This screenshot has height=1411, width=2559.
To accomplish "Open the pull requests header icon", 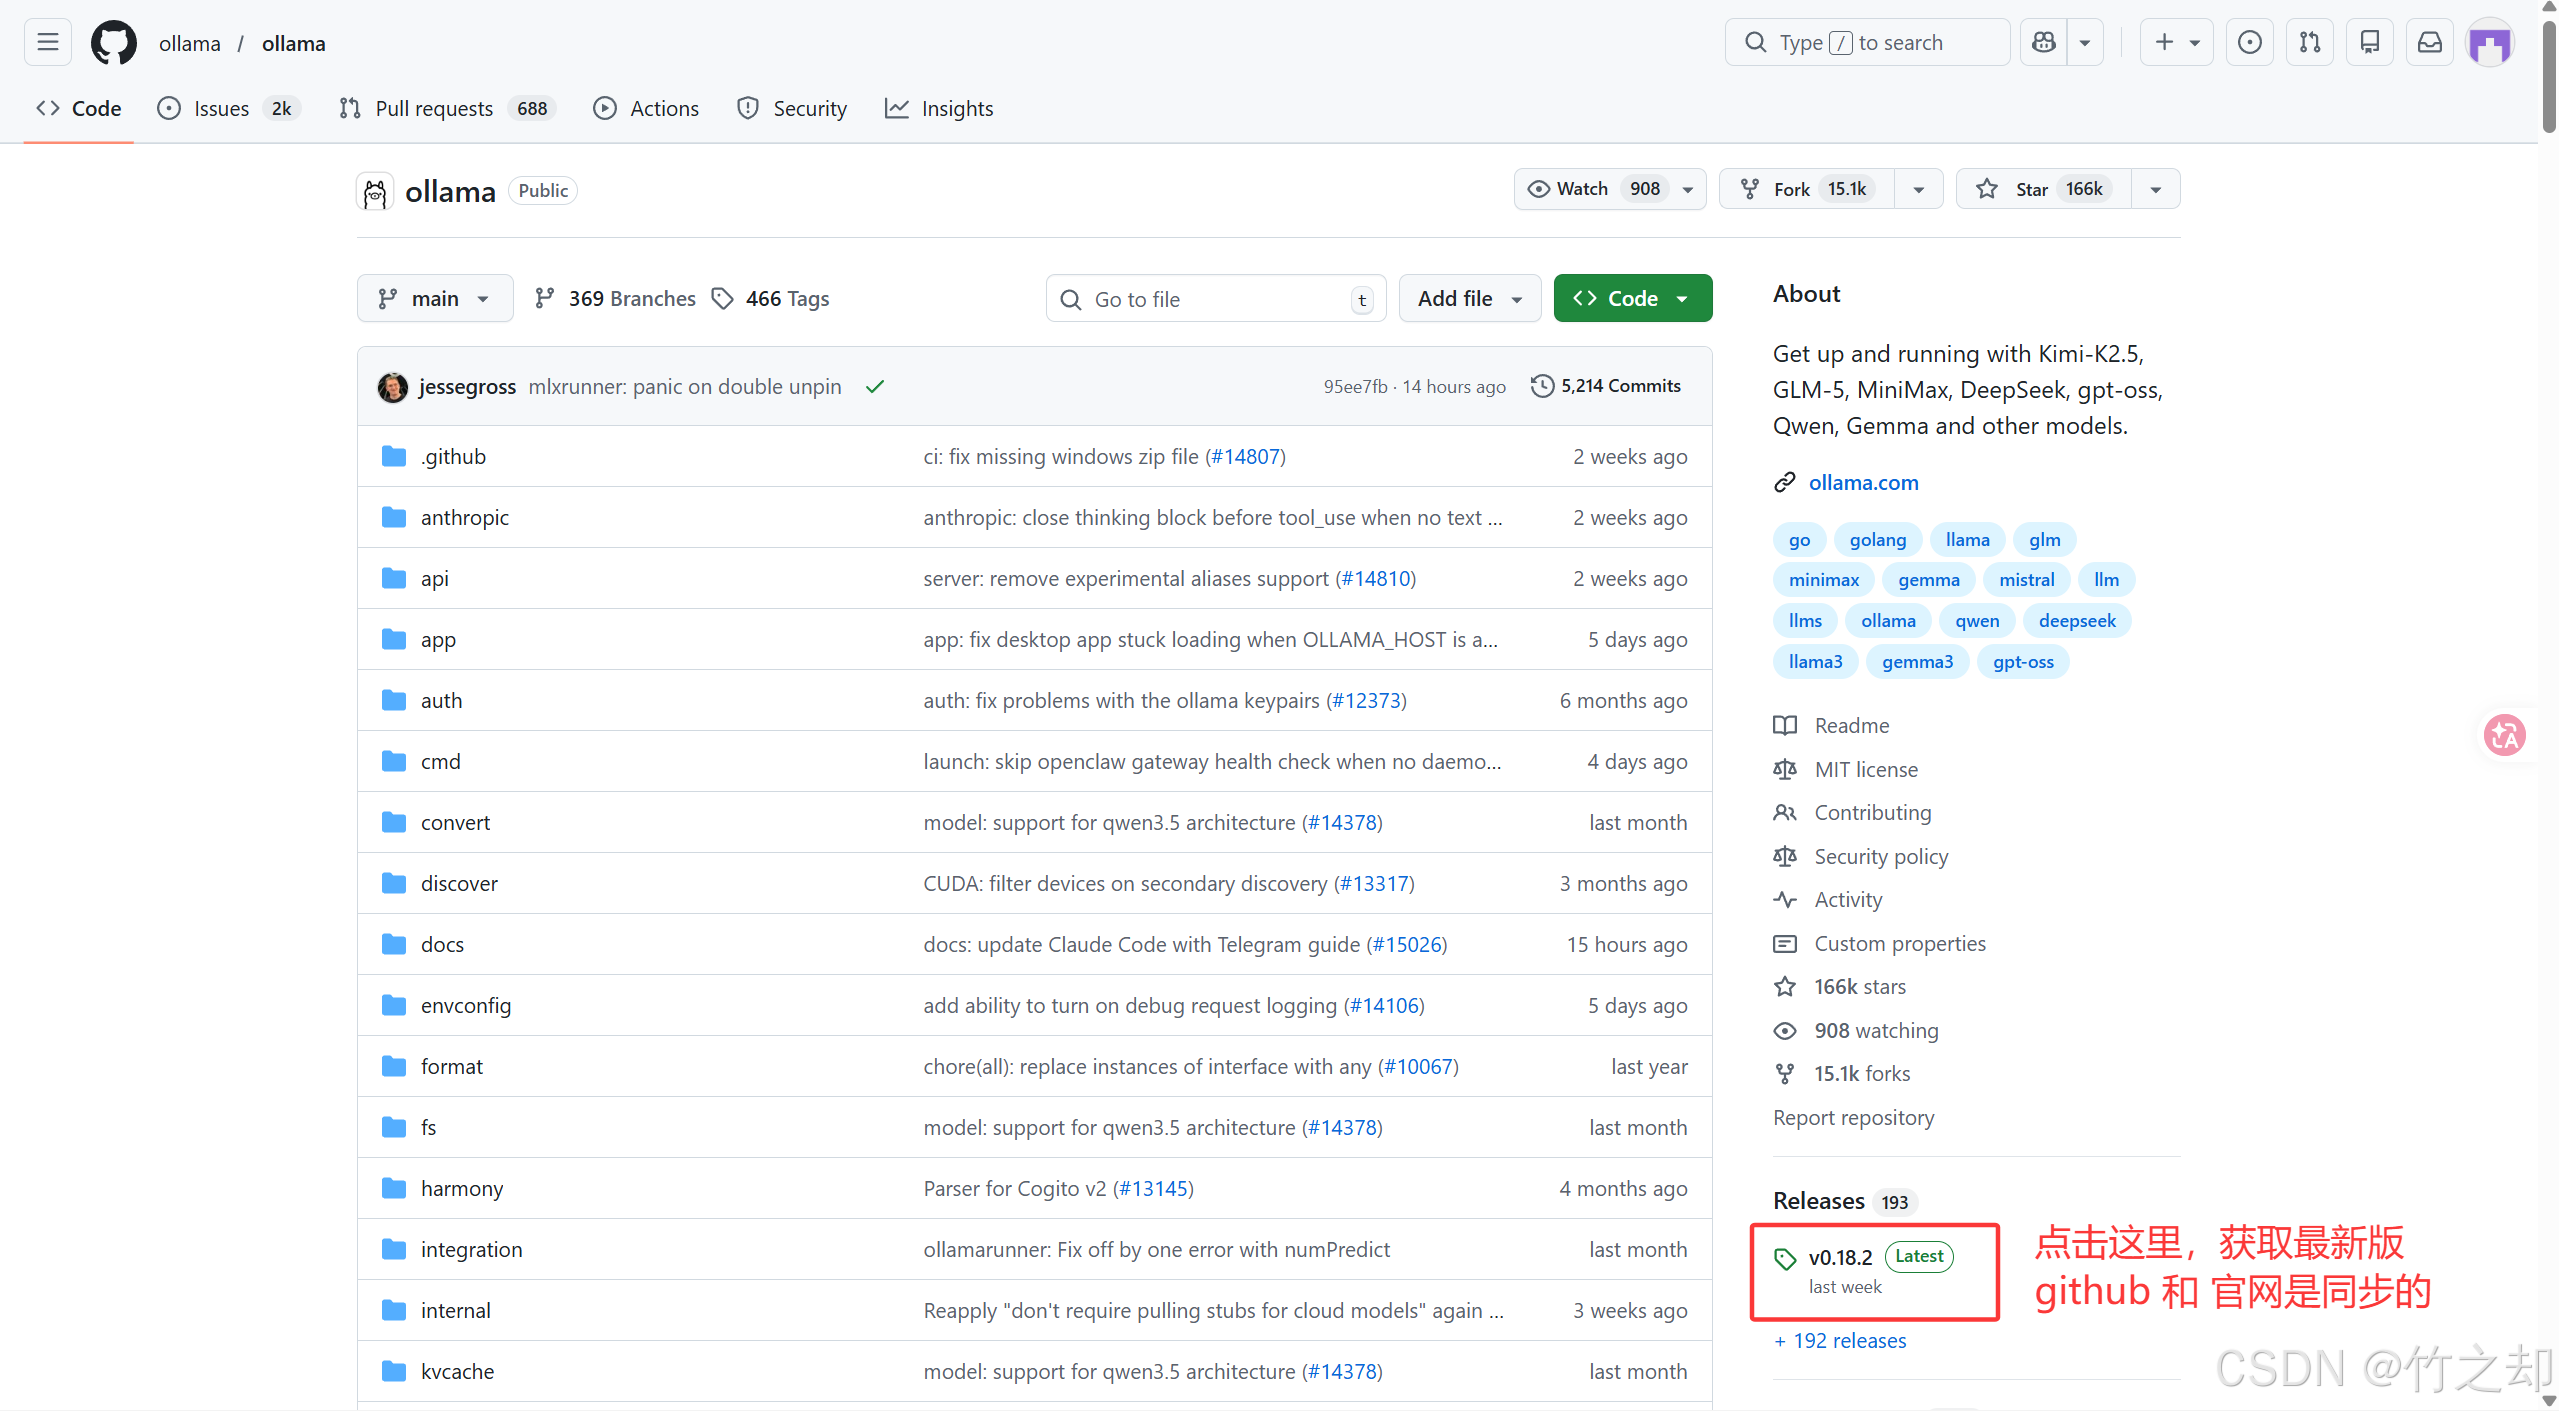I will (x=2309, y=43).
